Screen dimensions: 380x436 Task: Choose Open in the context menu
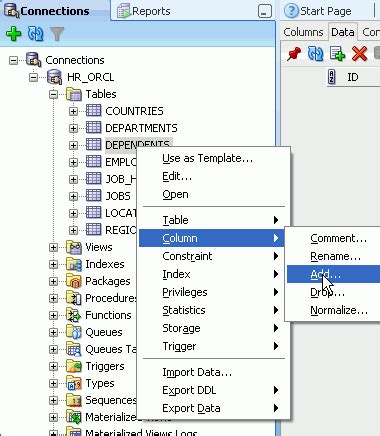tap(212, 194)
